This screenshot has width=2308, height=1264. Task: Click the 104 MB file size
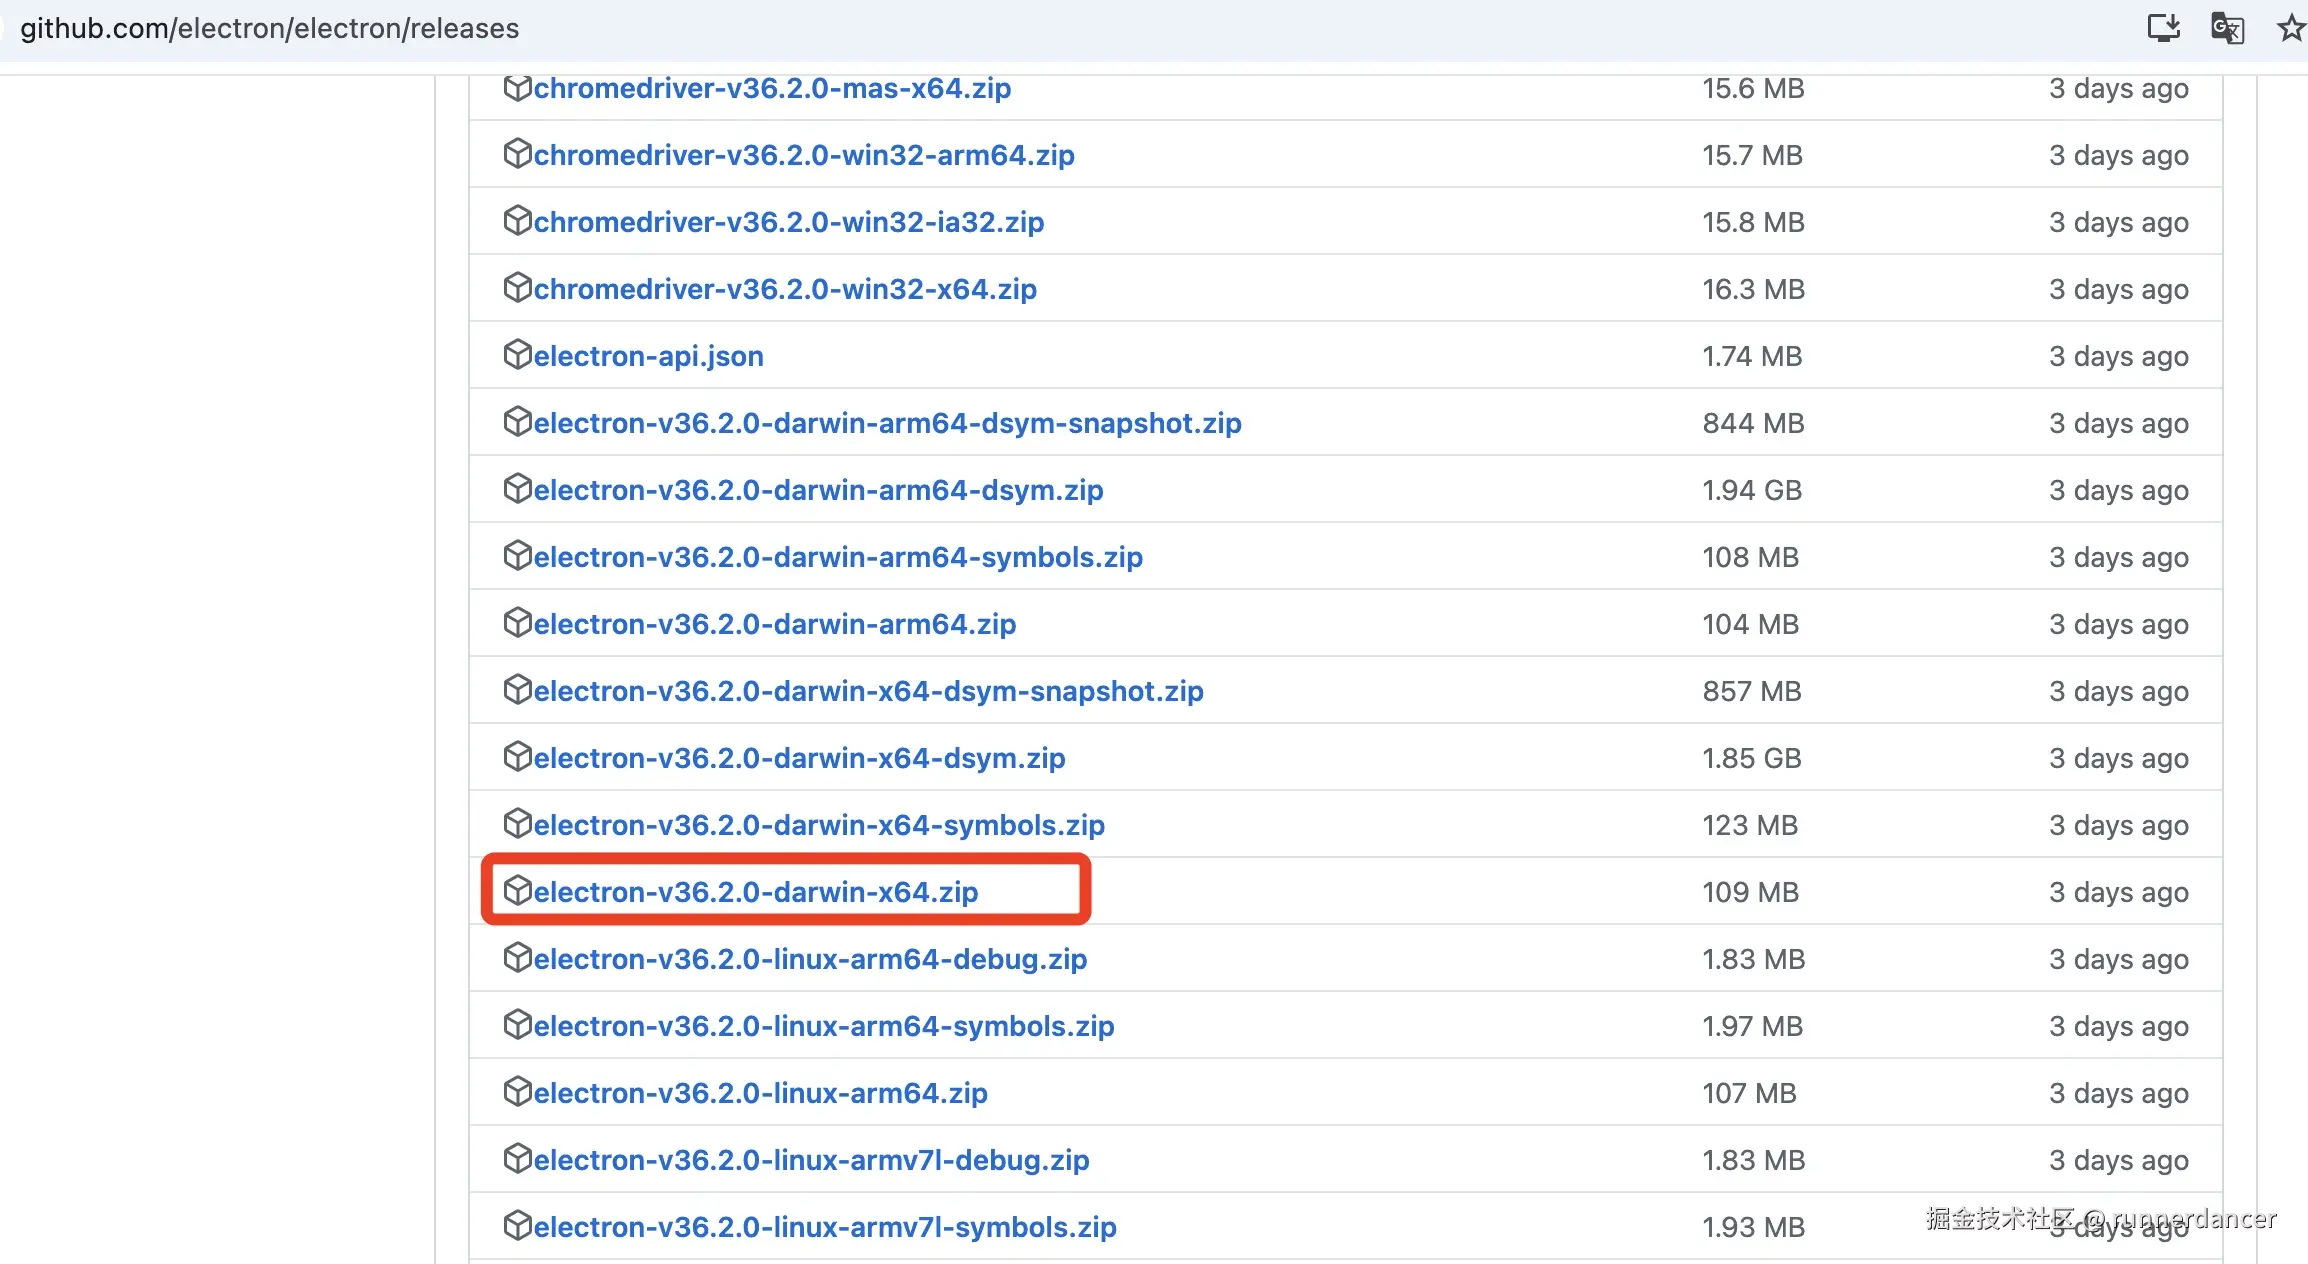pyautogui.click(x=1750, y=624)
